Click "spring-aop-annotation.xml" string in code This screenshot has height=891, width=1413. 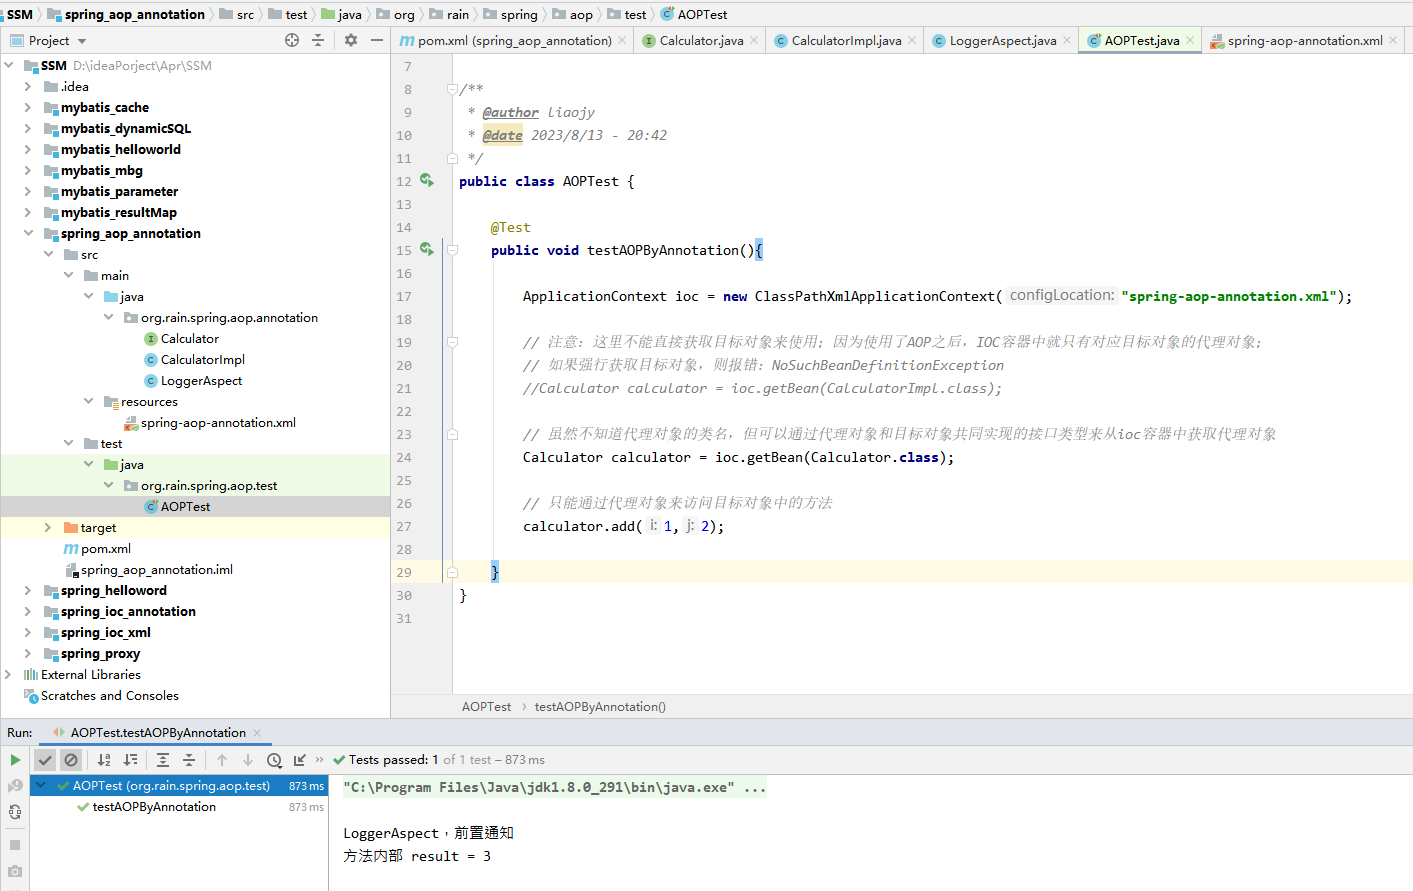click(1229, 296)
